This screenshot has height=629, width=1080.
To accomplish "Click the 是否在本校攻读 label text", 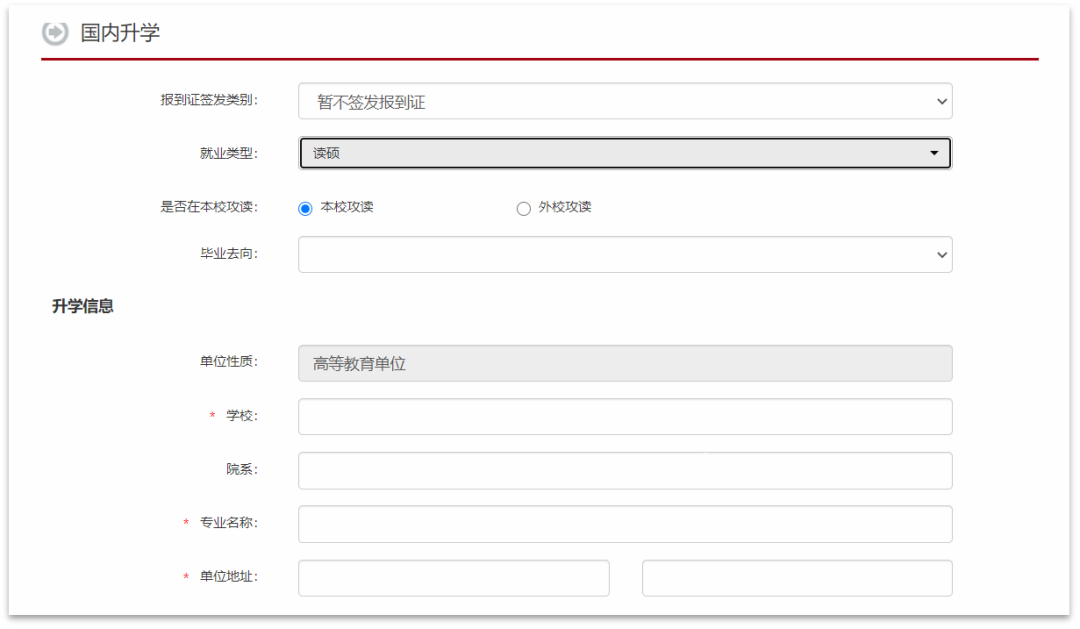I will (x=209, y=207).
